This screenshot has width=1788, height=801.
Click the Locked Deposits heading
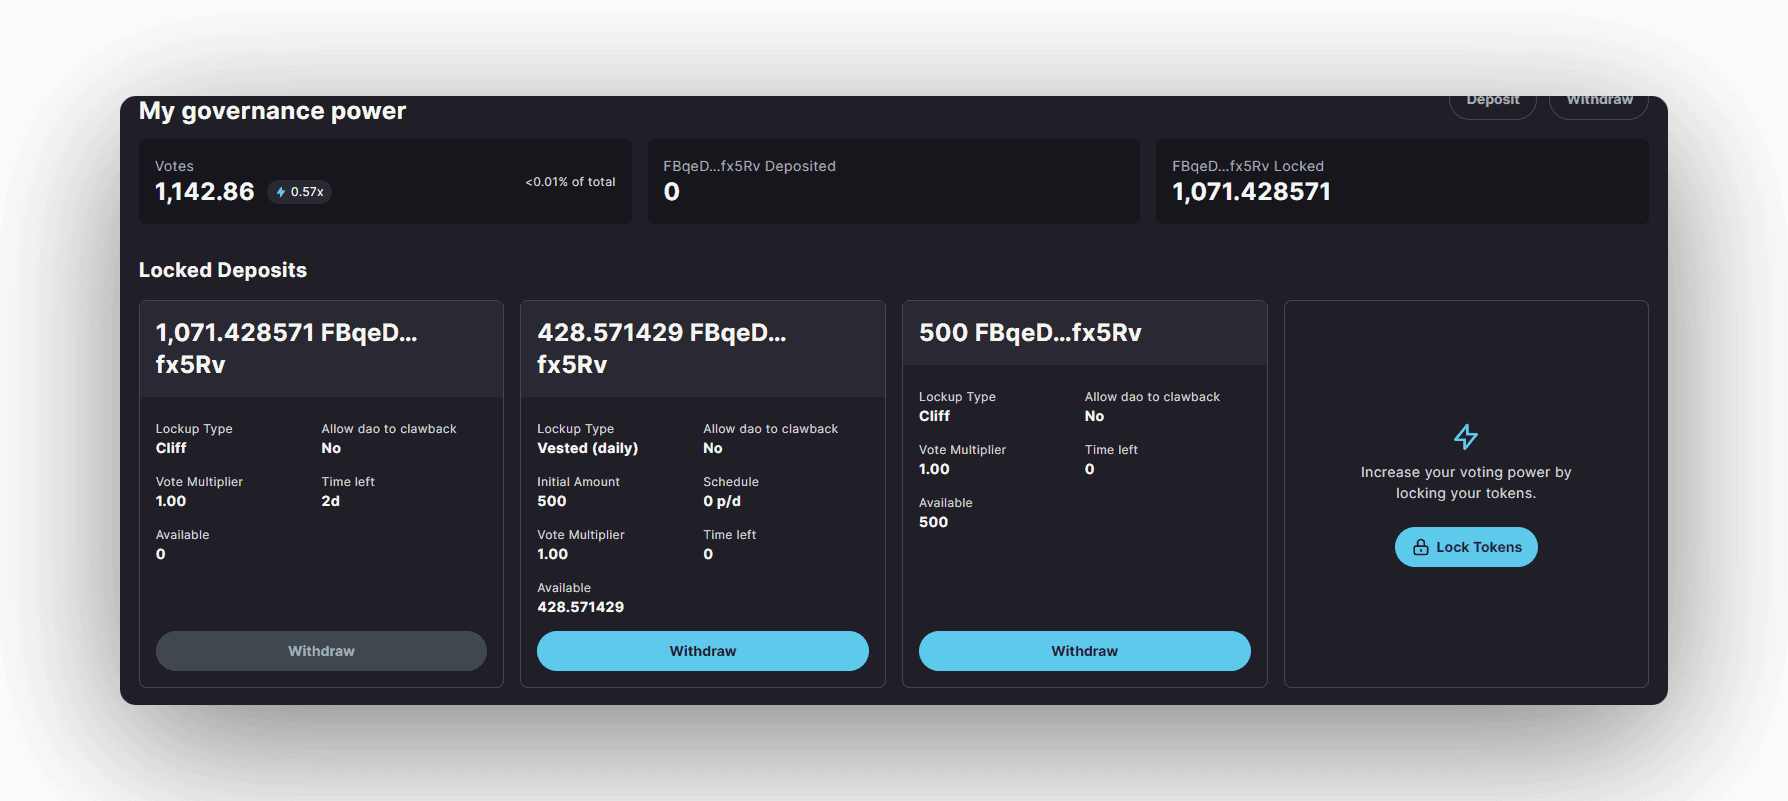[223, 270]
